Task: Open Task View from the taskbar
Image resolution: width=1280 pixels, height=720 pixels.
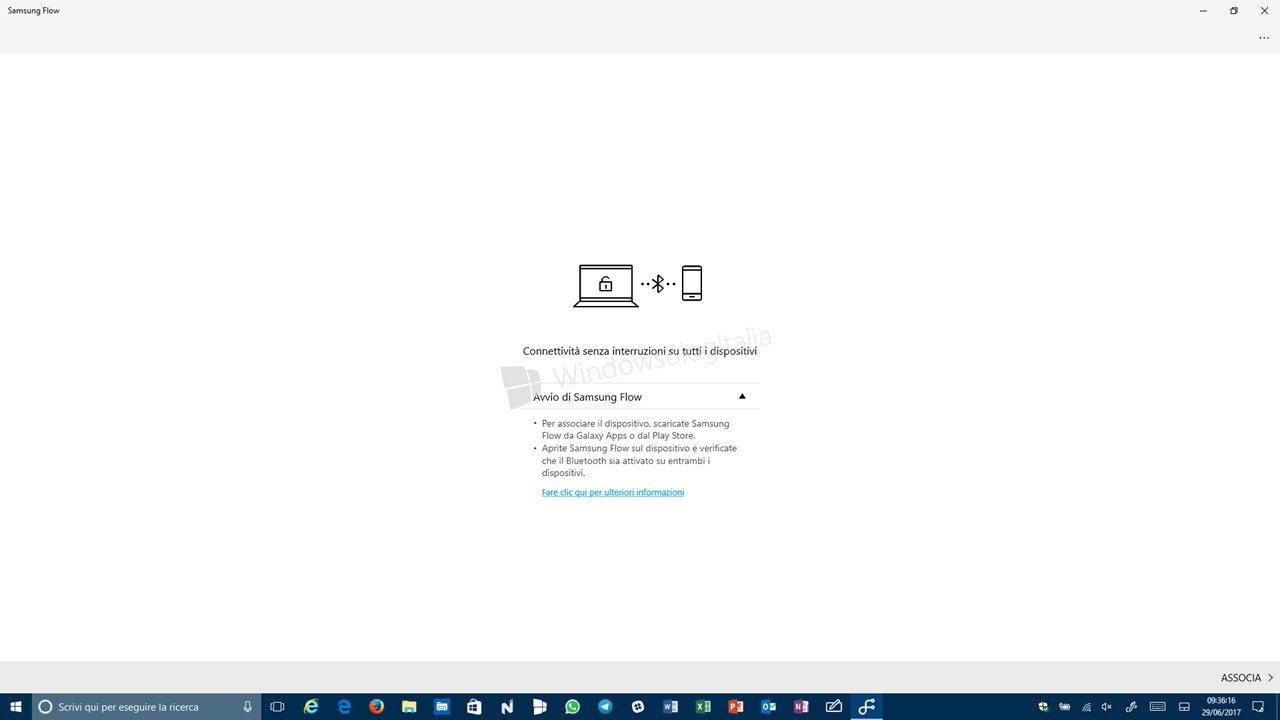Action: [278, 707]
